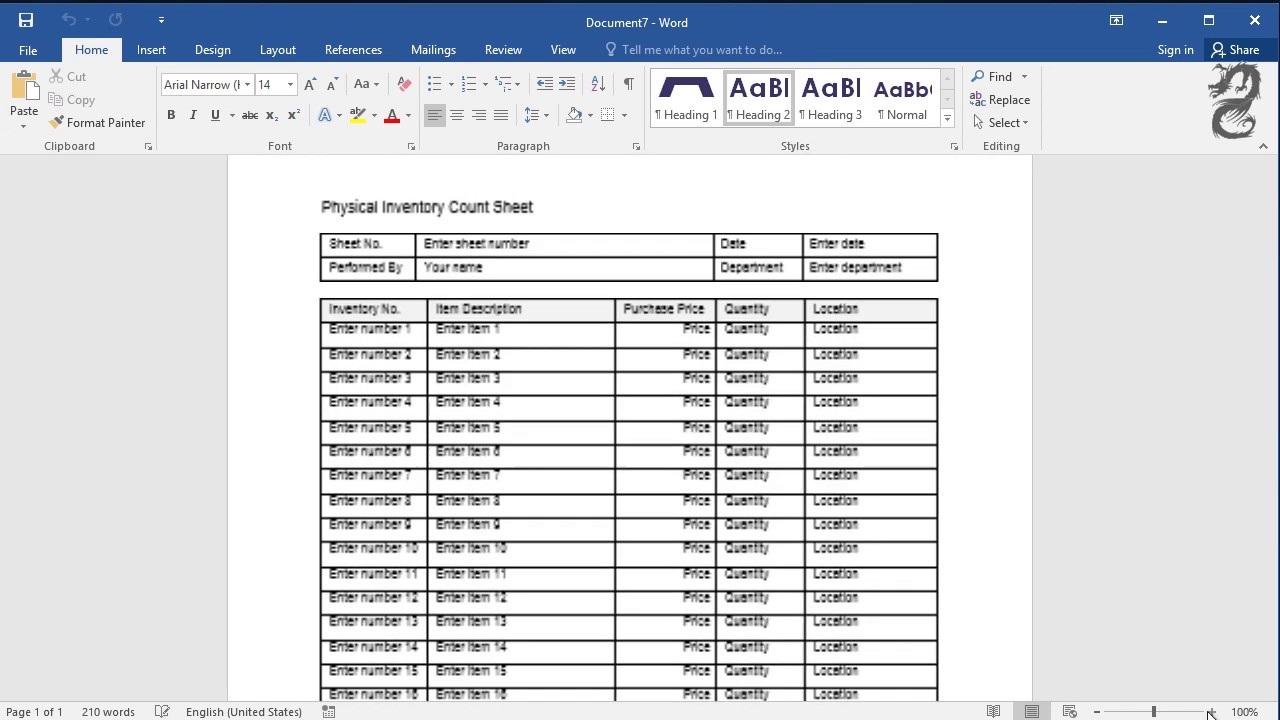Click the Cut command
The image size is (1280, 720).
coord(68,77)
